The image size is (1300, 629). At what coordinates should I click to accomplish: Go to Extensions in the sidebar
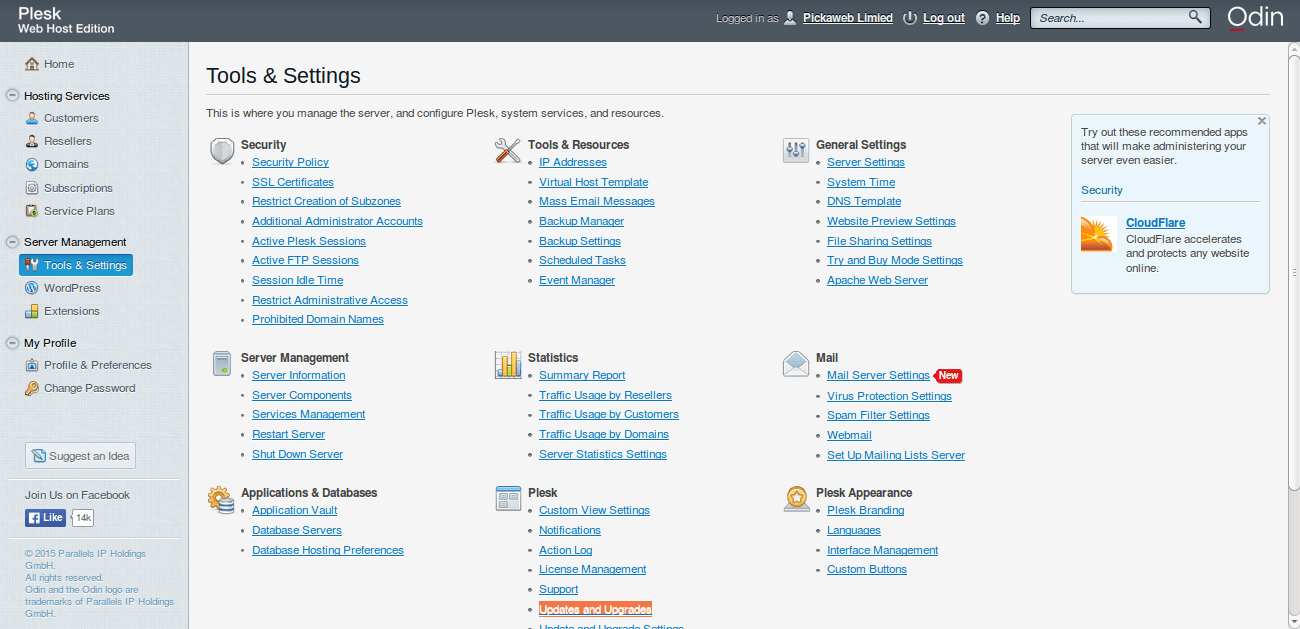pyautogui.click(x=72, y=311)
